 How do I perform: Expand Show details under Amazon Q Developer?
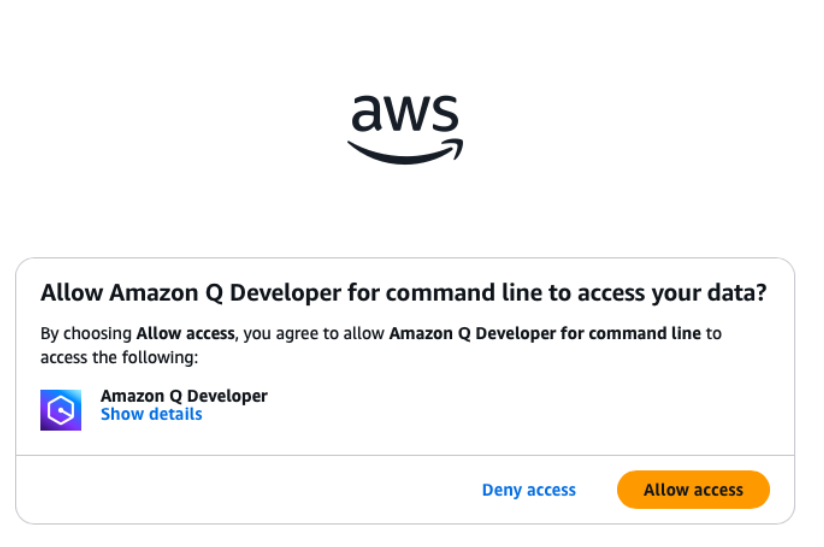tap(151, 415)
